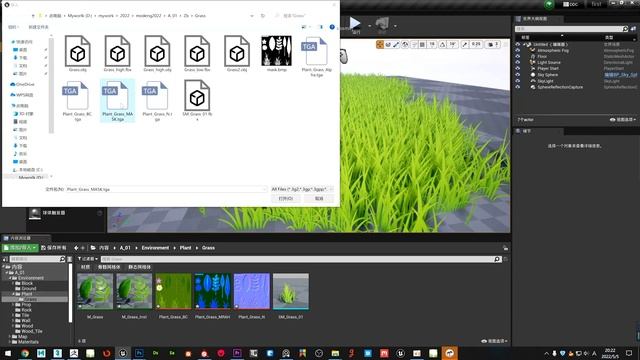Image resolution: width=640 pixels, height=360 pixels.
Task: Toggle rotation snapping triangle icon
Action: point(442,44)
